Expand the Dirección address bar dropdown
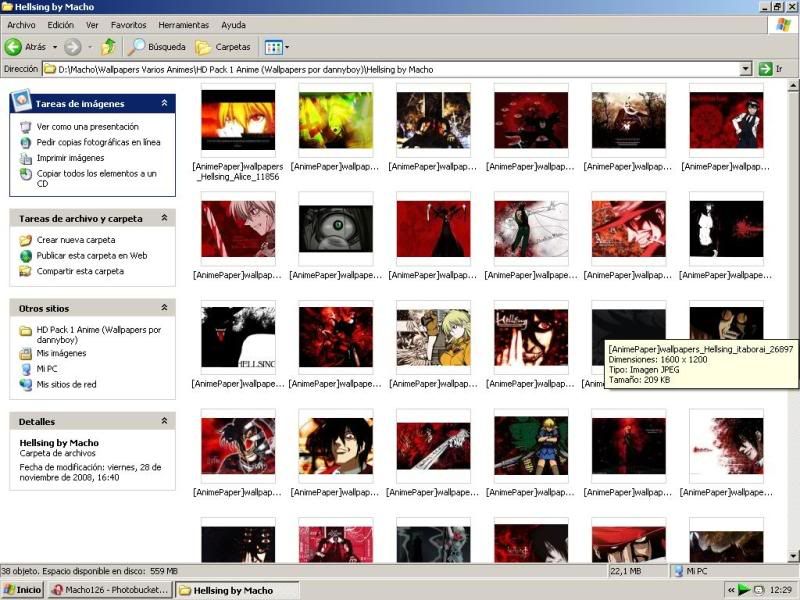Image resolution: width=800 pixels, height=600 pixels. 745,69
